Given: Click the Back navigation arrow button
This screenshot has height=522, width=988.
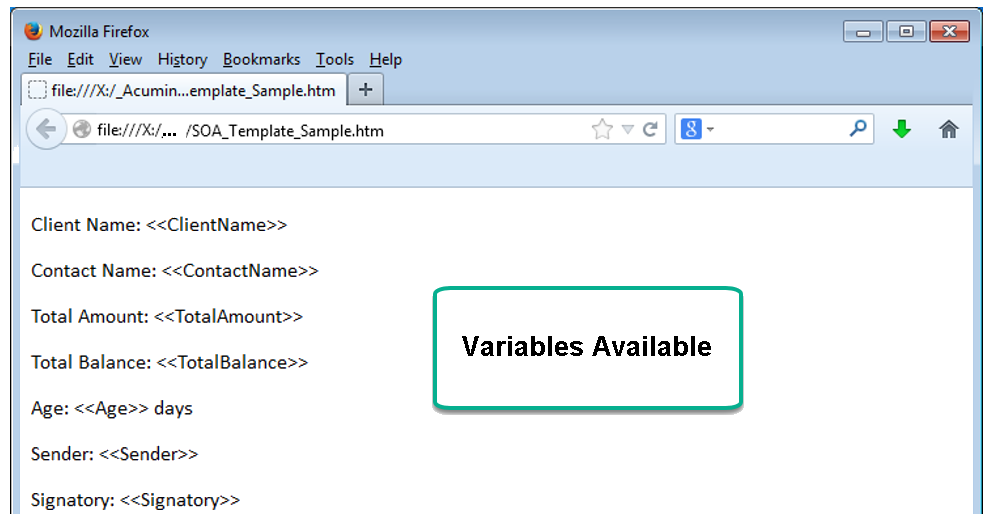Looking at the screenshot, I should (45, 129).
